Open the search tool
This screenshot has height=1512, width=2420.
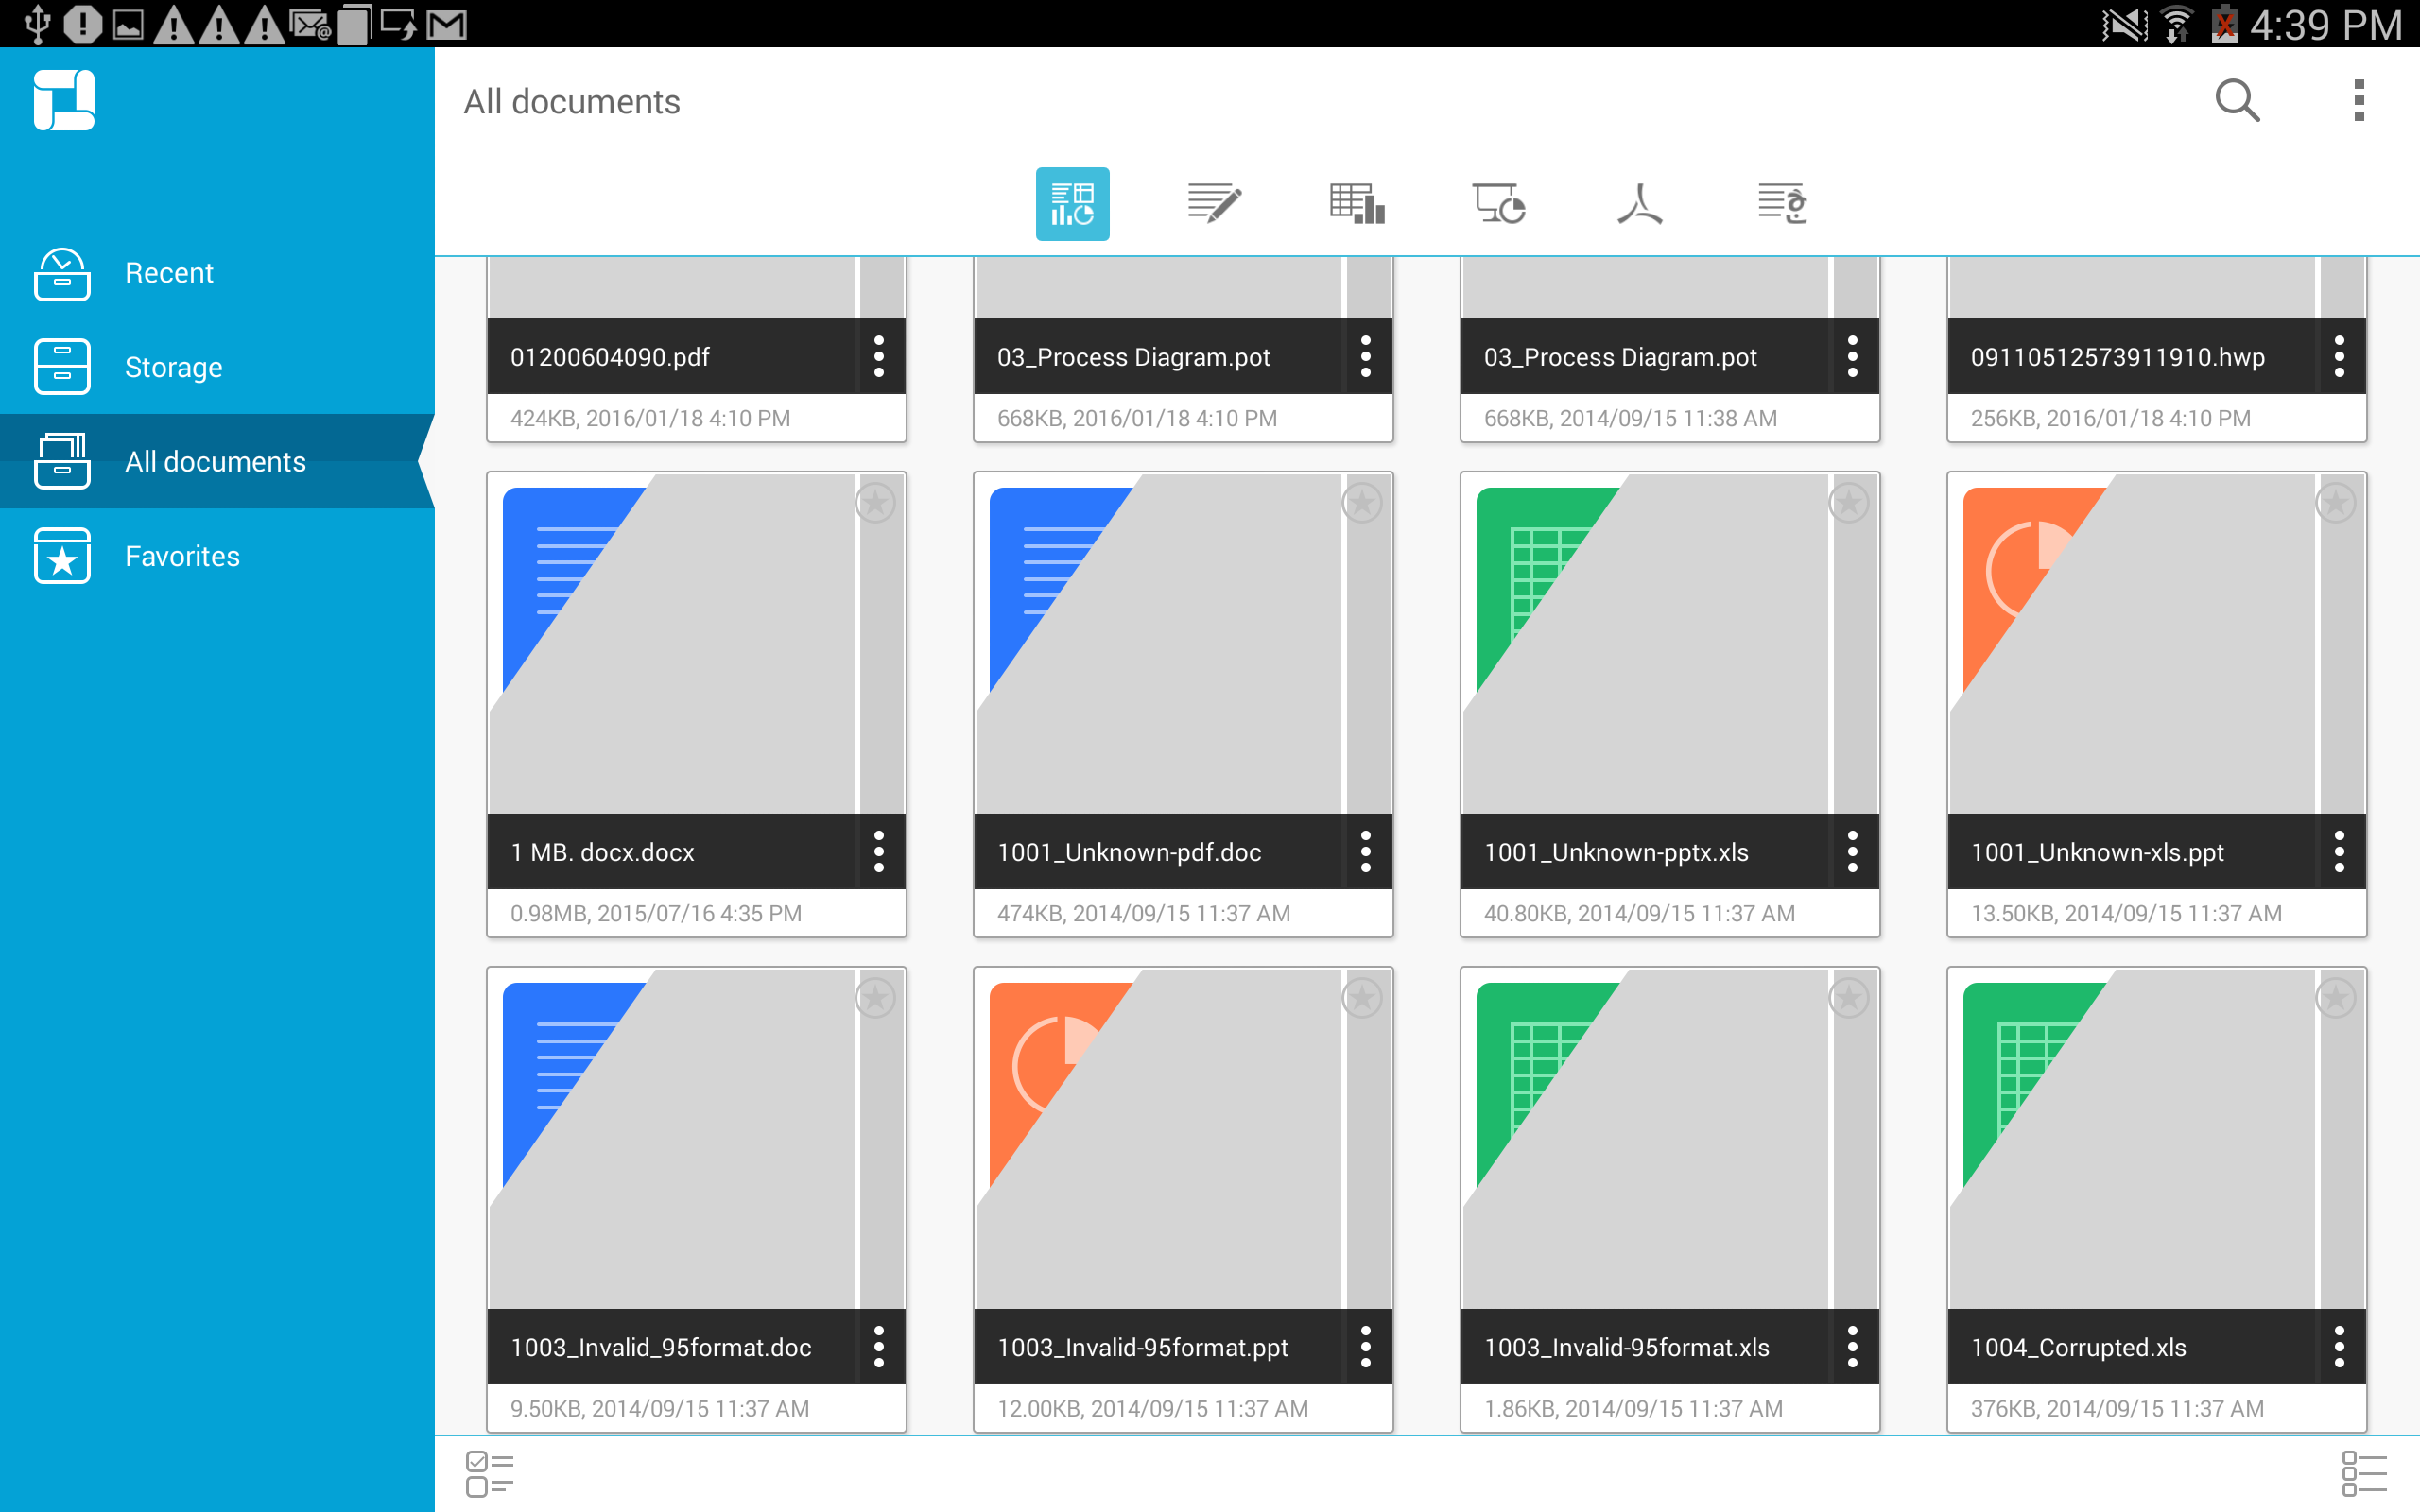(2237, 101)
